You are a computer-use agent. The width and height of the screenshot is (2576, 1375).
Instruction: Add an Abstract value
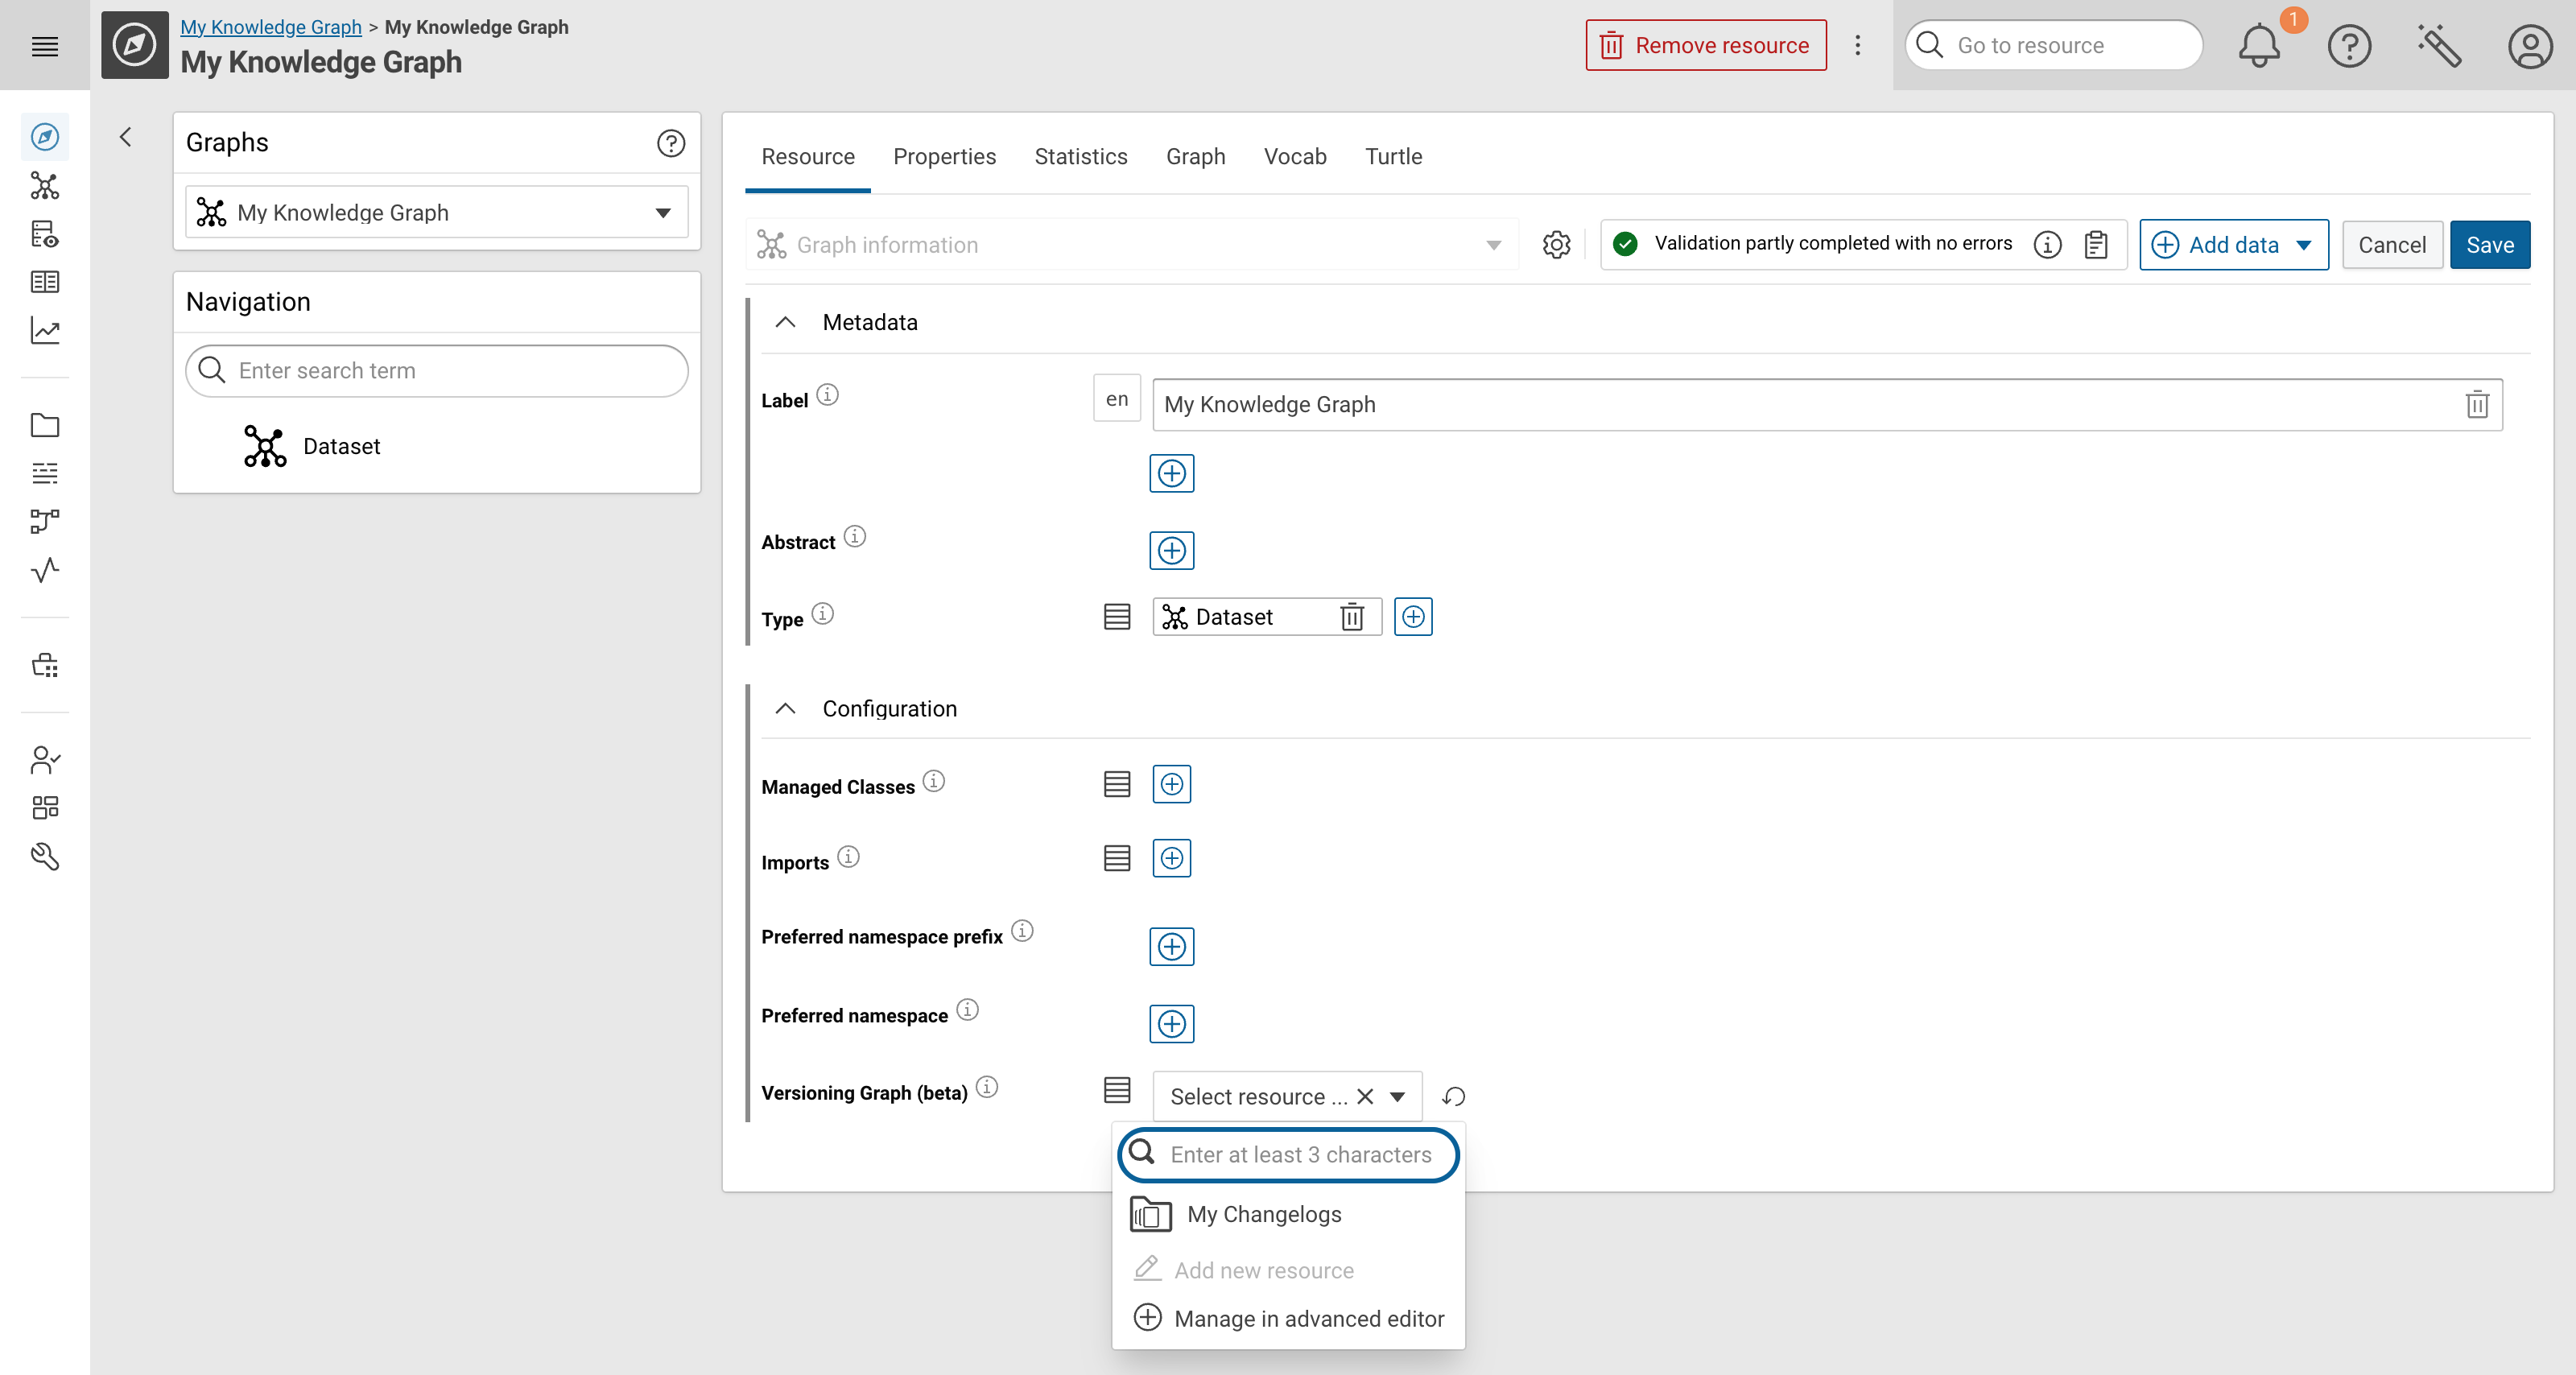pos(1171,550)
